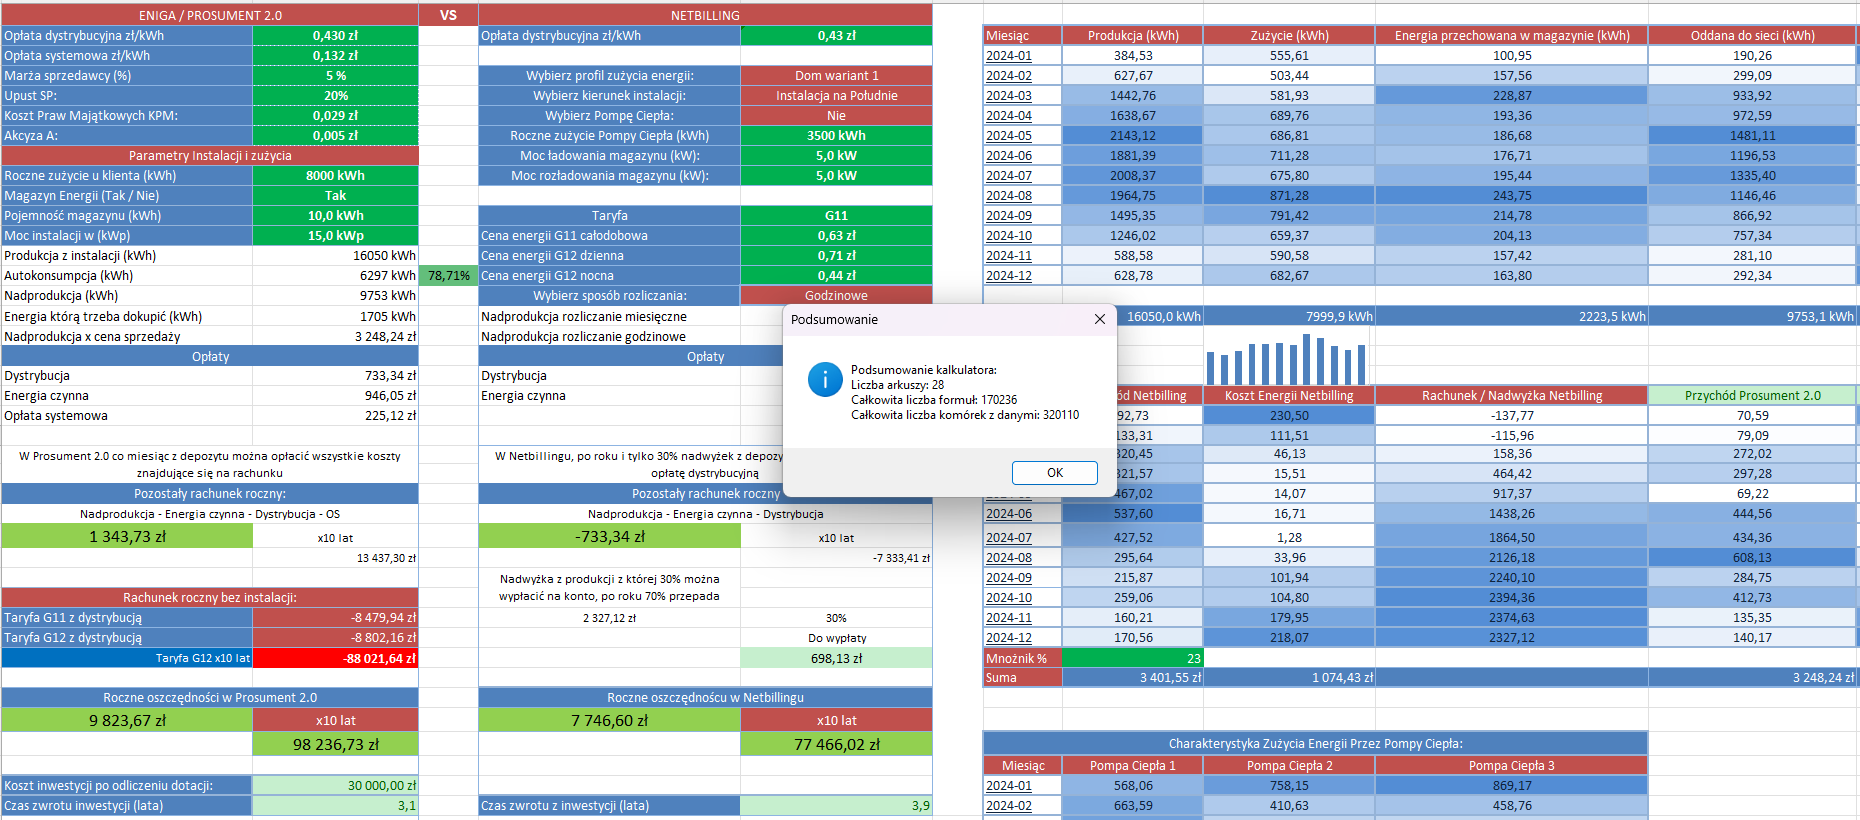Select the Mnożnik % value 23 cell
1860x820 pixels.
tap(1132, 658)
